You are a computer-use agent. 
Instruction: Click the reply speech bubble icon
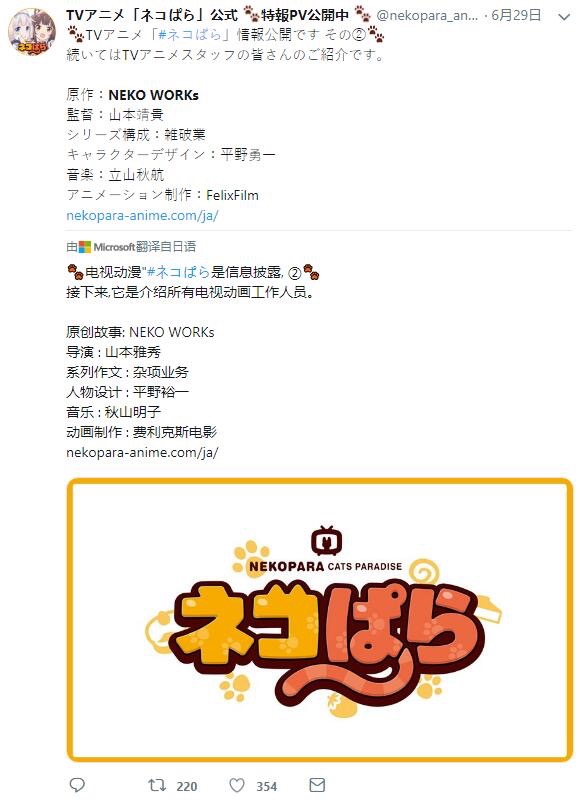click(77, 785)
